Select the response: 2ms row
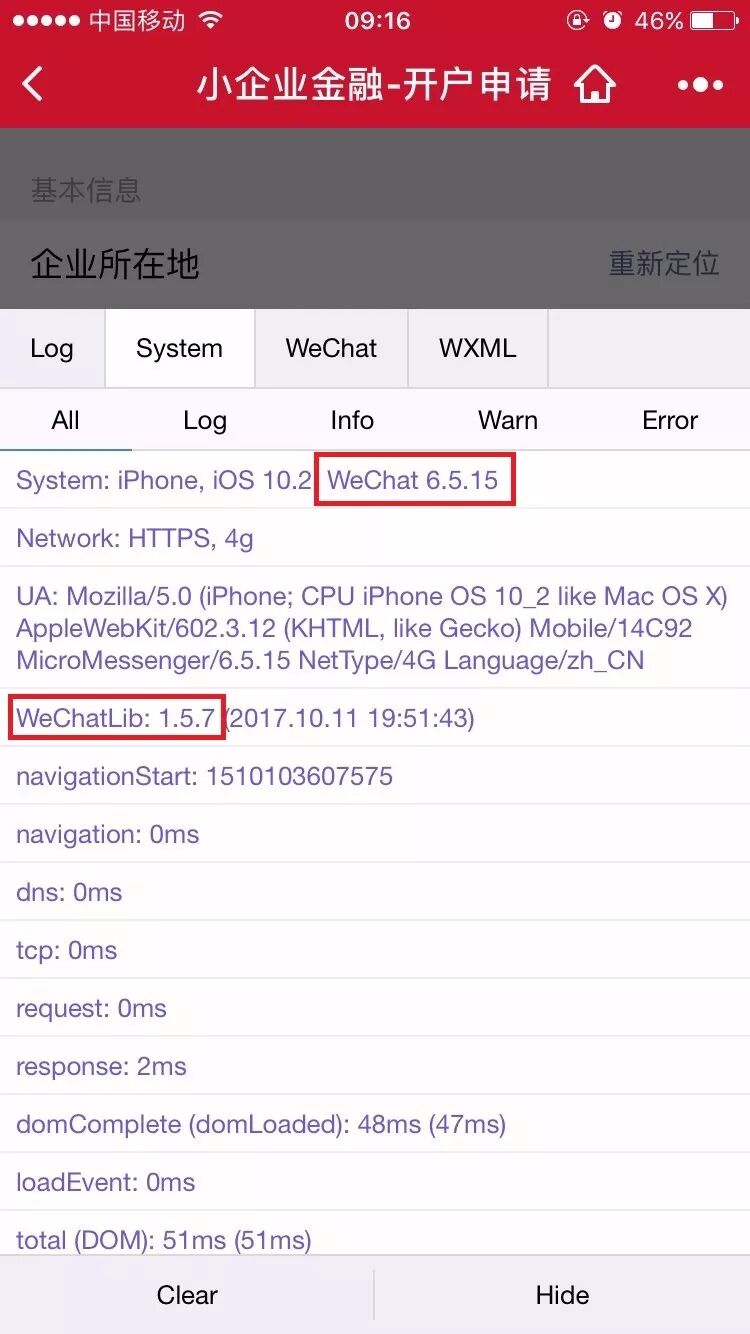The height and width of the screenshot is (1334, 750). tap(375, 1066)
